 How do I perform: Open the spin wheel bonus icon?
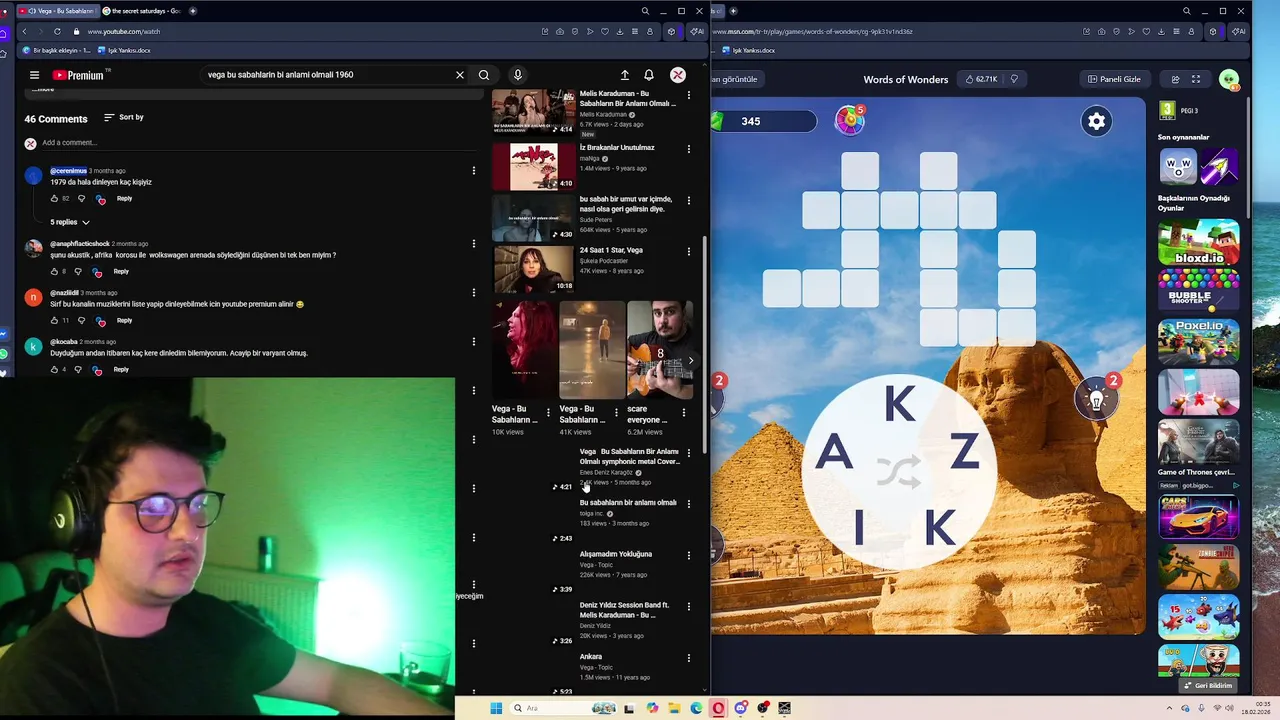coord(849,120)
